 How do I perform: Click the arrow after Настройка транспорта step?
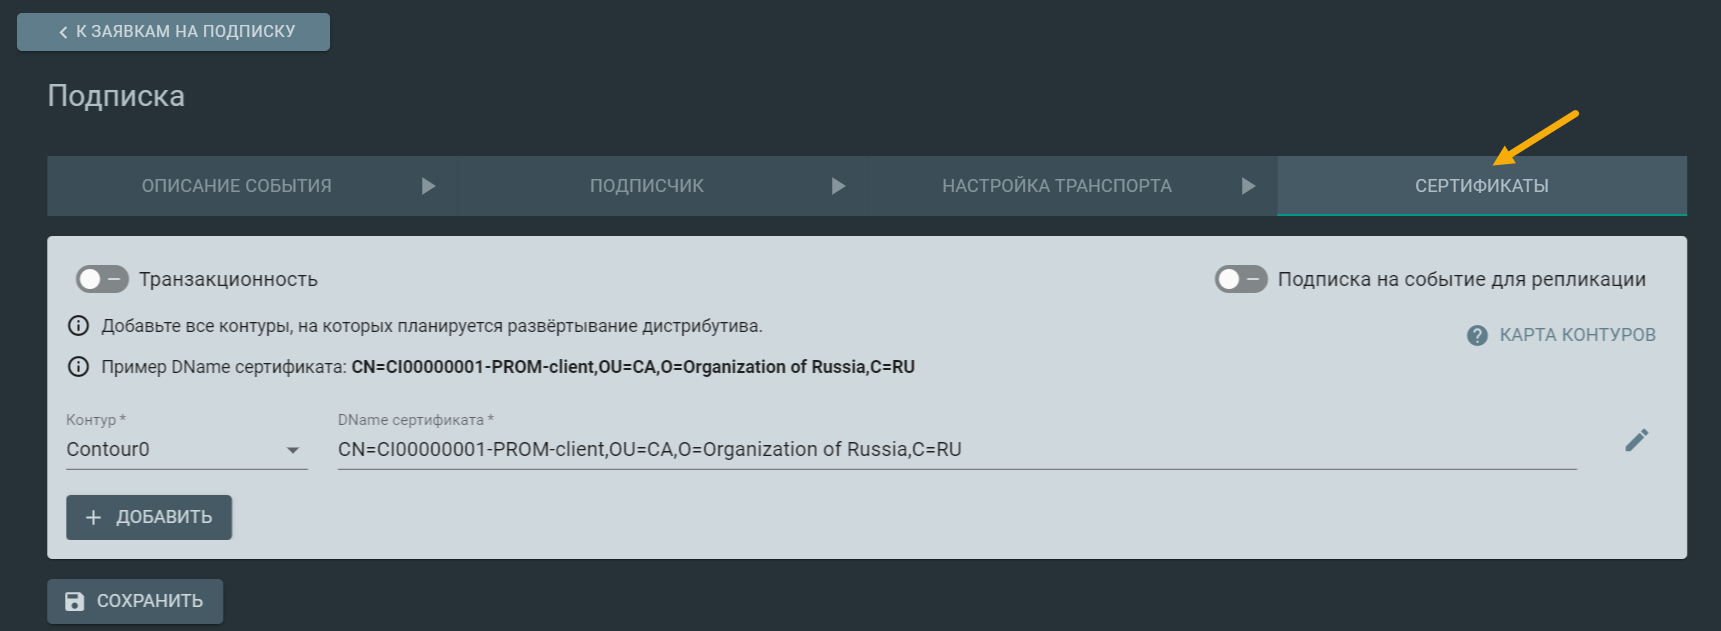coord(1248,186)
